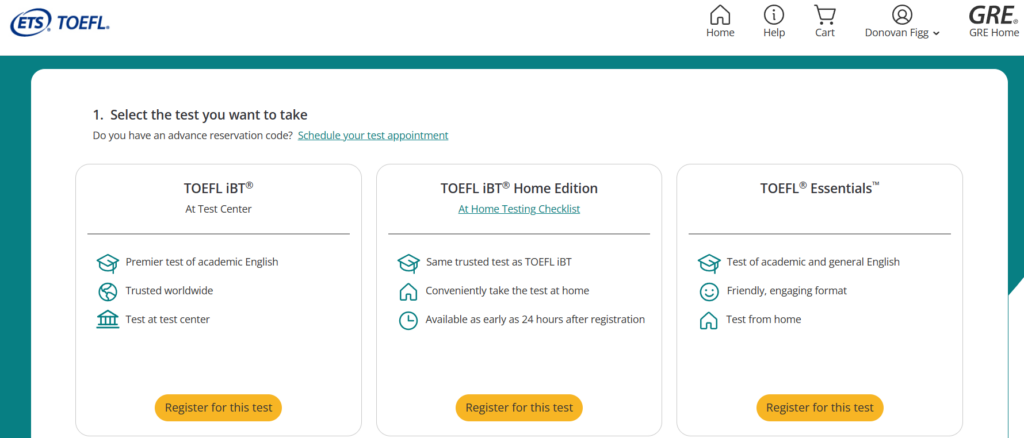Open the shopping Cart icon
The width and height of the screenshot is (1024, 438).
(x=825, y=22)
